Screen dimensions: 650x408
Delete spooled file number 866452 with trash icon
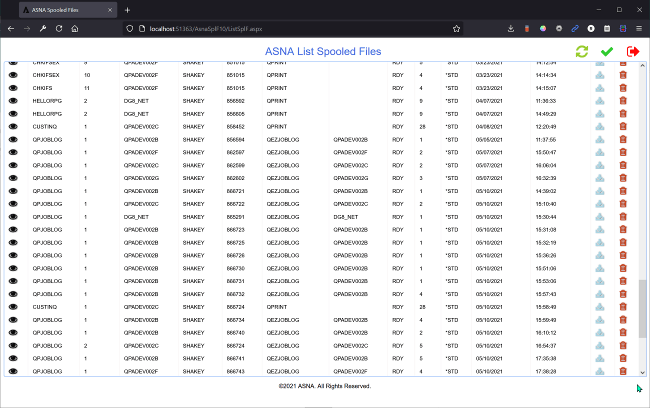coord(623,127)
